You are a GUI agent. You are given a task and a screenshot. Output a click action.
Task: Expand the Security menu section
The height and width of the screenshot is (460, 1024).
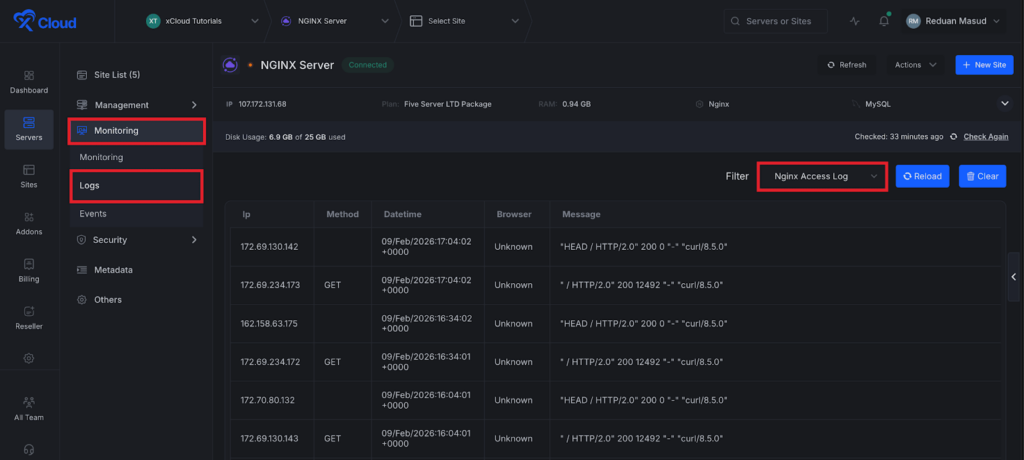point(135,240)
